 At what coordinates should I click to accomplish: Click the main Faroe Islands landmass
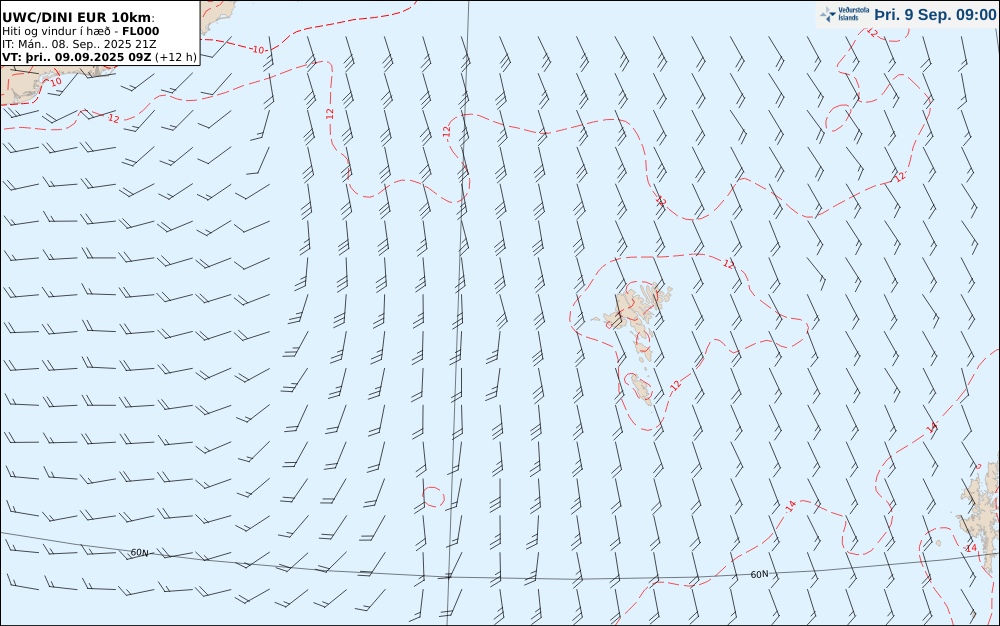pyautogui.click(x=633, y=309)
